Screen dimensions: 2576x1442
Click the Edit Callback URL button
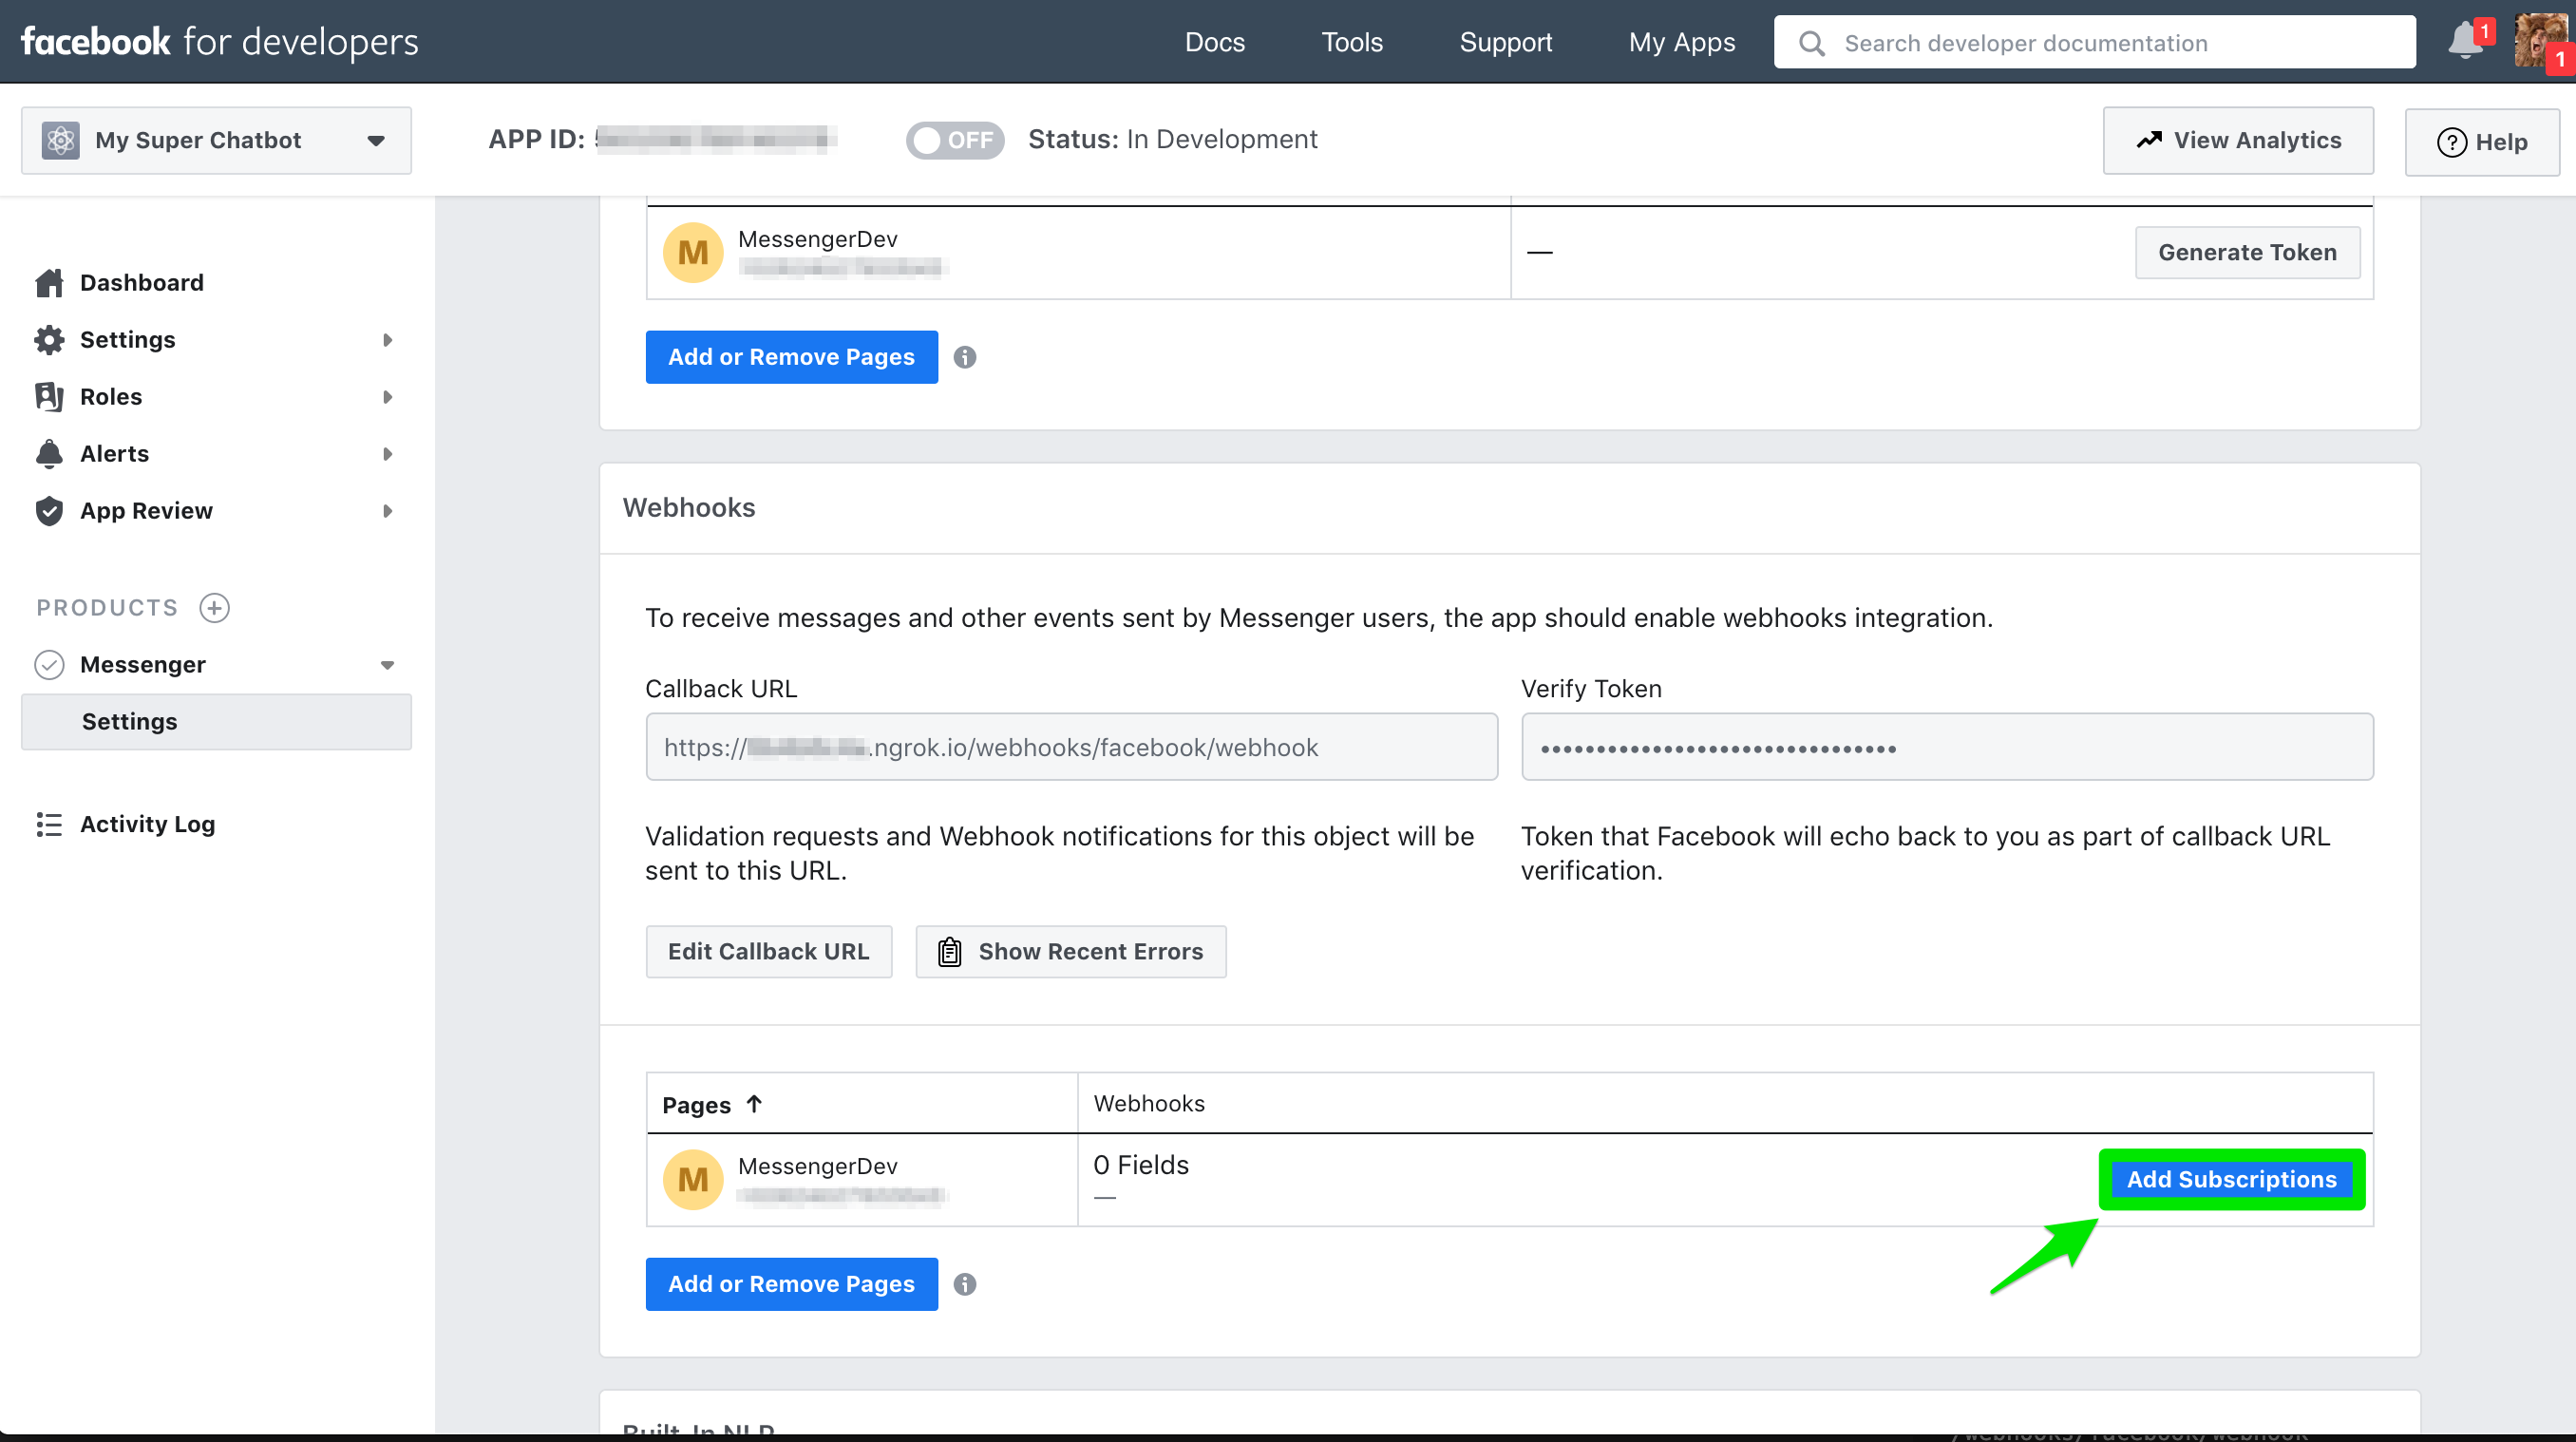point(768,952)
